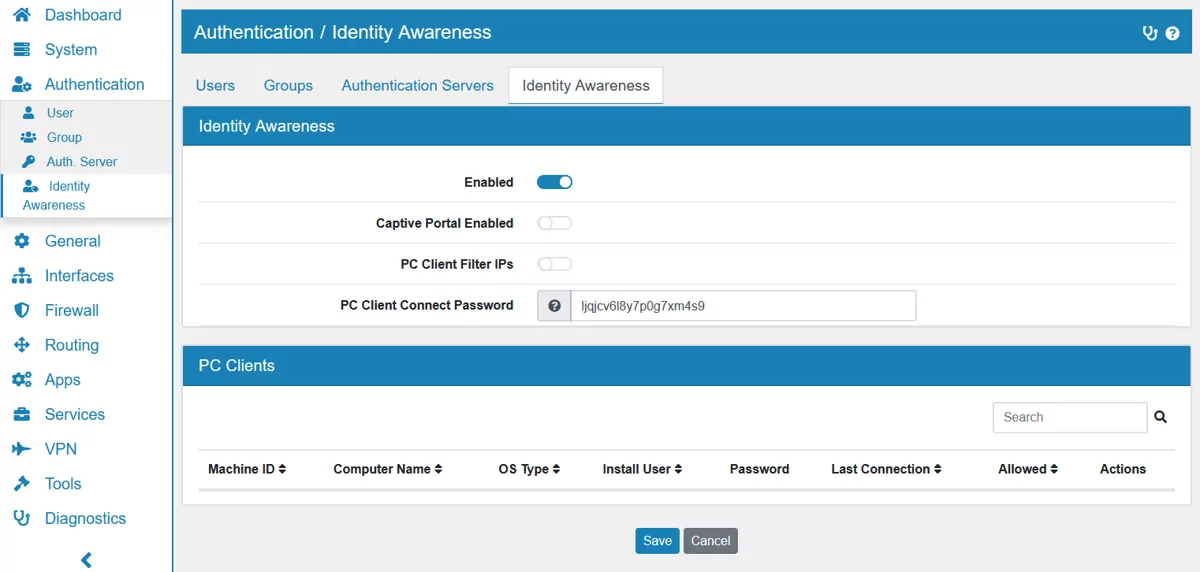The width and height of the screenshot is (1200, 572).
Task: Click the stethoscope diagnostics icon in header
Action: (1150, 33)
